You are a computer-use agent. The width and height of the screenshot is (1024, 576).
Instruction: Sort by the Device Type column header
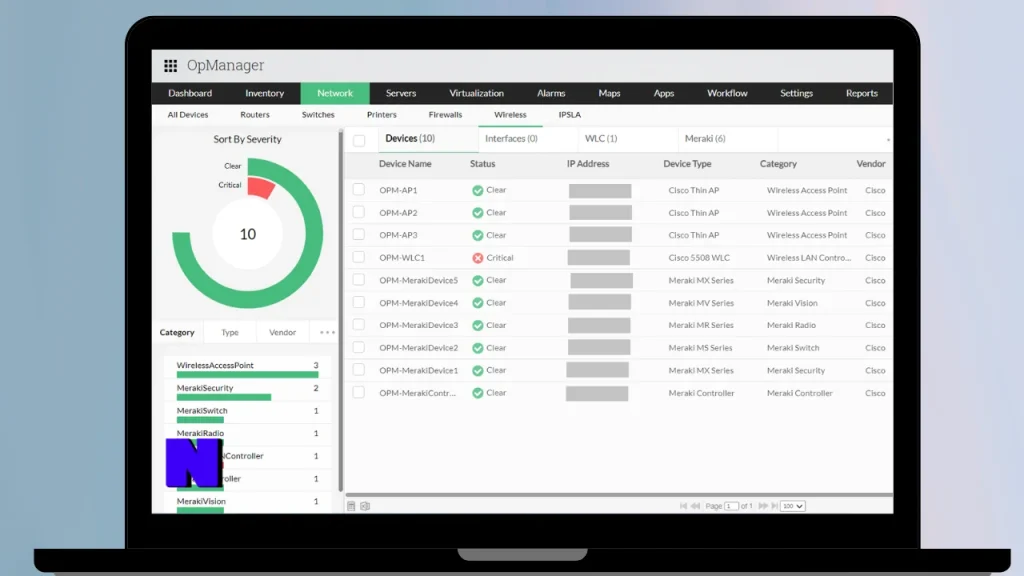pos(687,164)
